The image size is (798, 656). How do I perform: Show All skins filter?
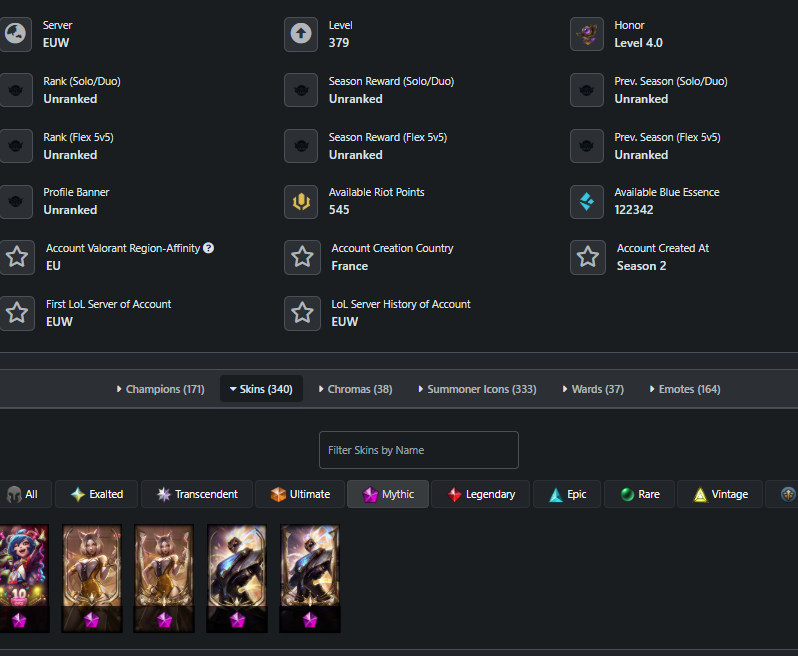click(x=23, y=494)
